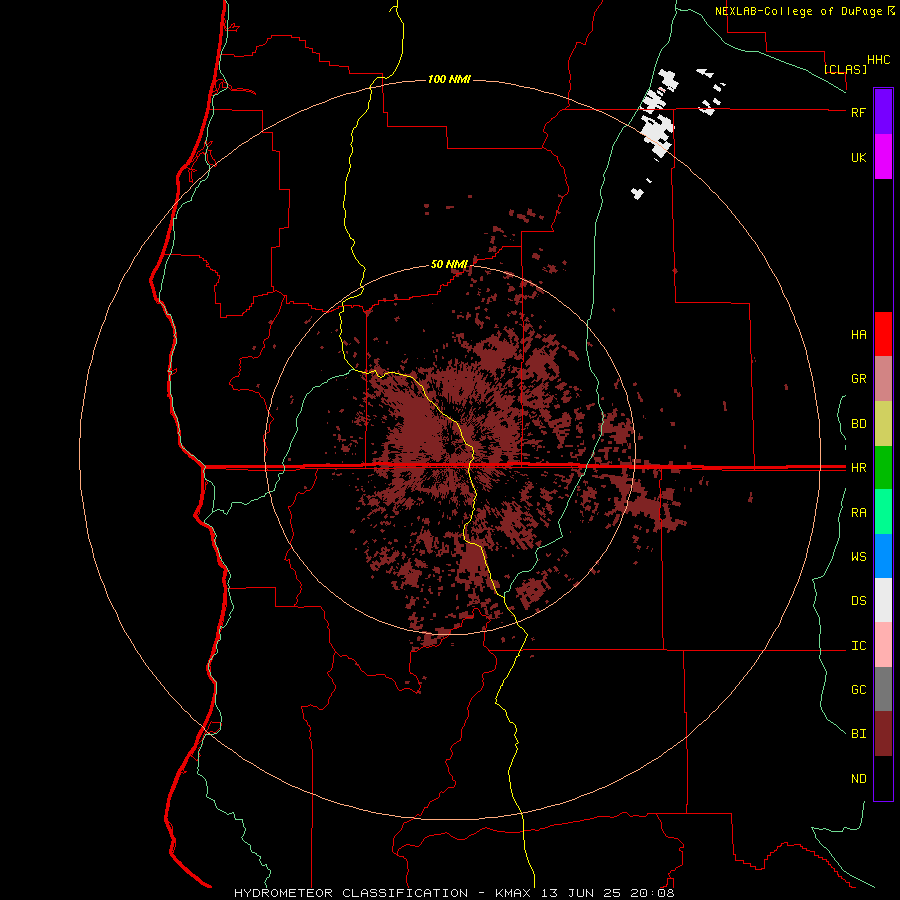This screenshot has width=900, height=900.
Task: Click the 'WS' legend label
Action: pyautogui.click(x=858, y=556)
